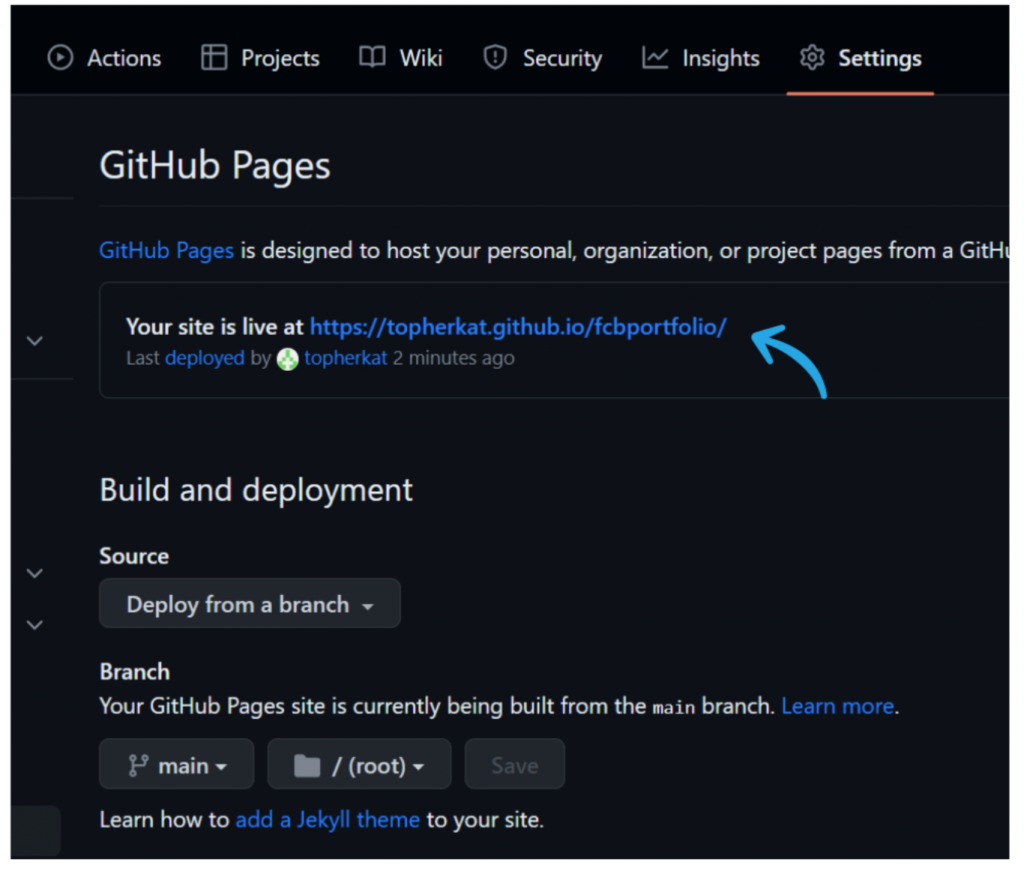Click the GitHub Pages heading
1024x871 pixels.
[x=215, y=165]
